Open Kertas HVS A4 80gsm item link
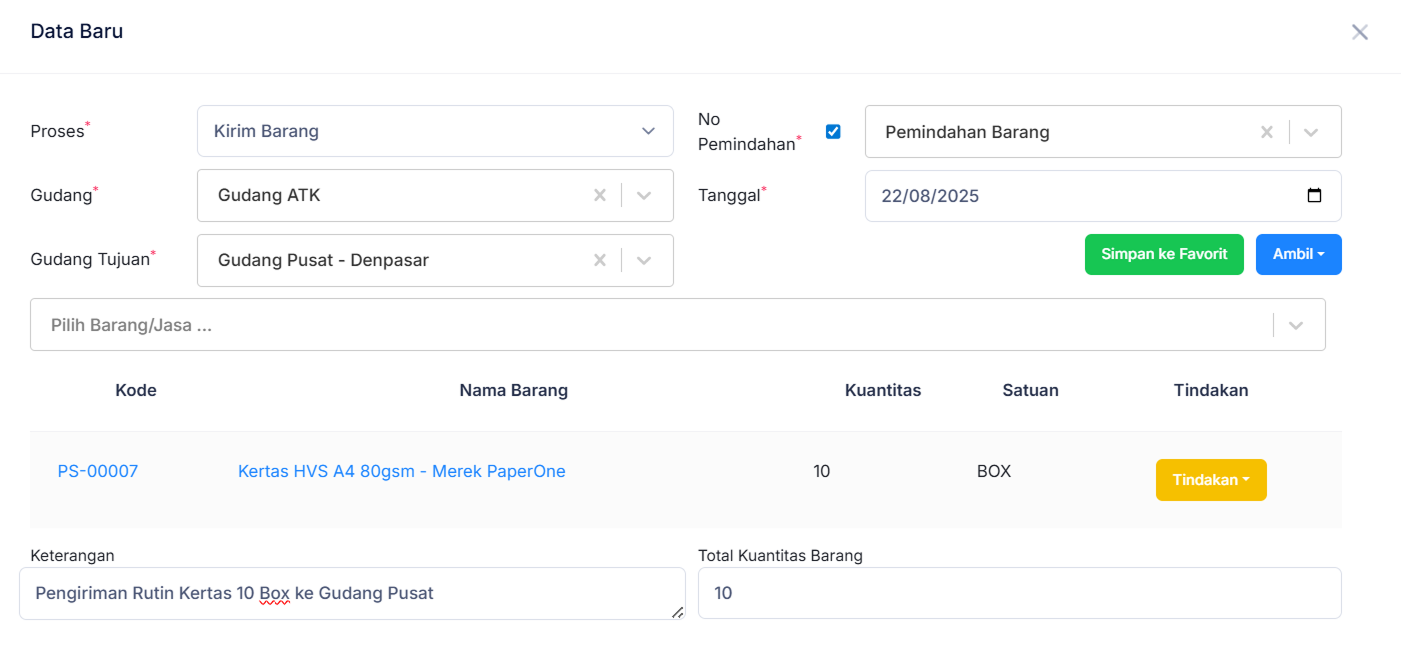Screen dimensions: 1401x668 401,471
